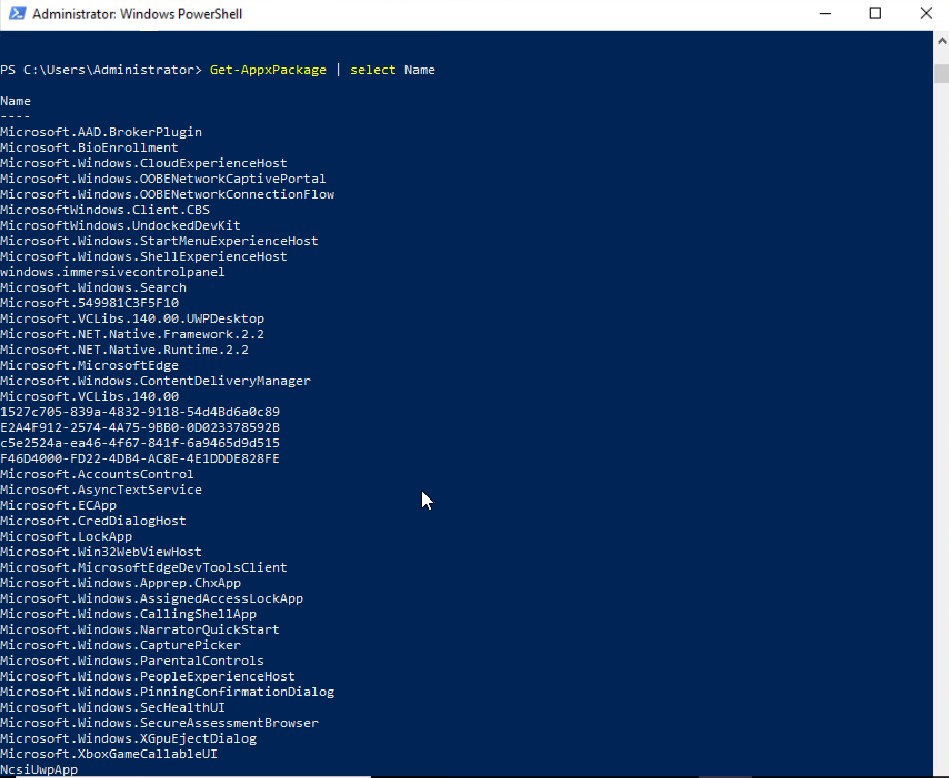This screenshot has height=778, width=949.
Task: Click the vertical scrollbar thumb
Action: click(x=941, y=73)
